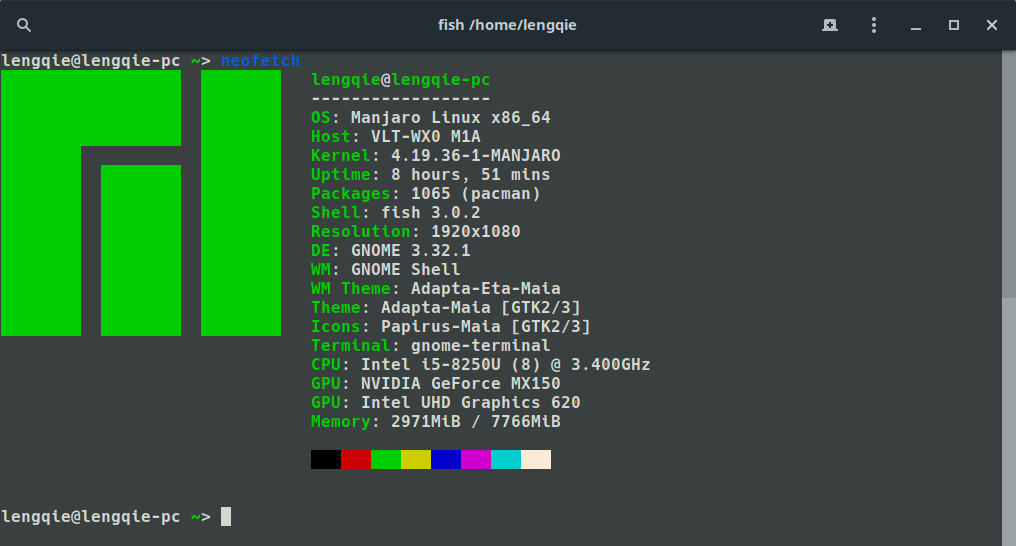This screenshot has width=1016, height=546.
Task: Click the Resolution value '1920x1080'
Action: pos(476,231)
